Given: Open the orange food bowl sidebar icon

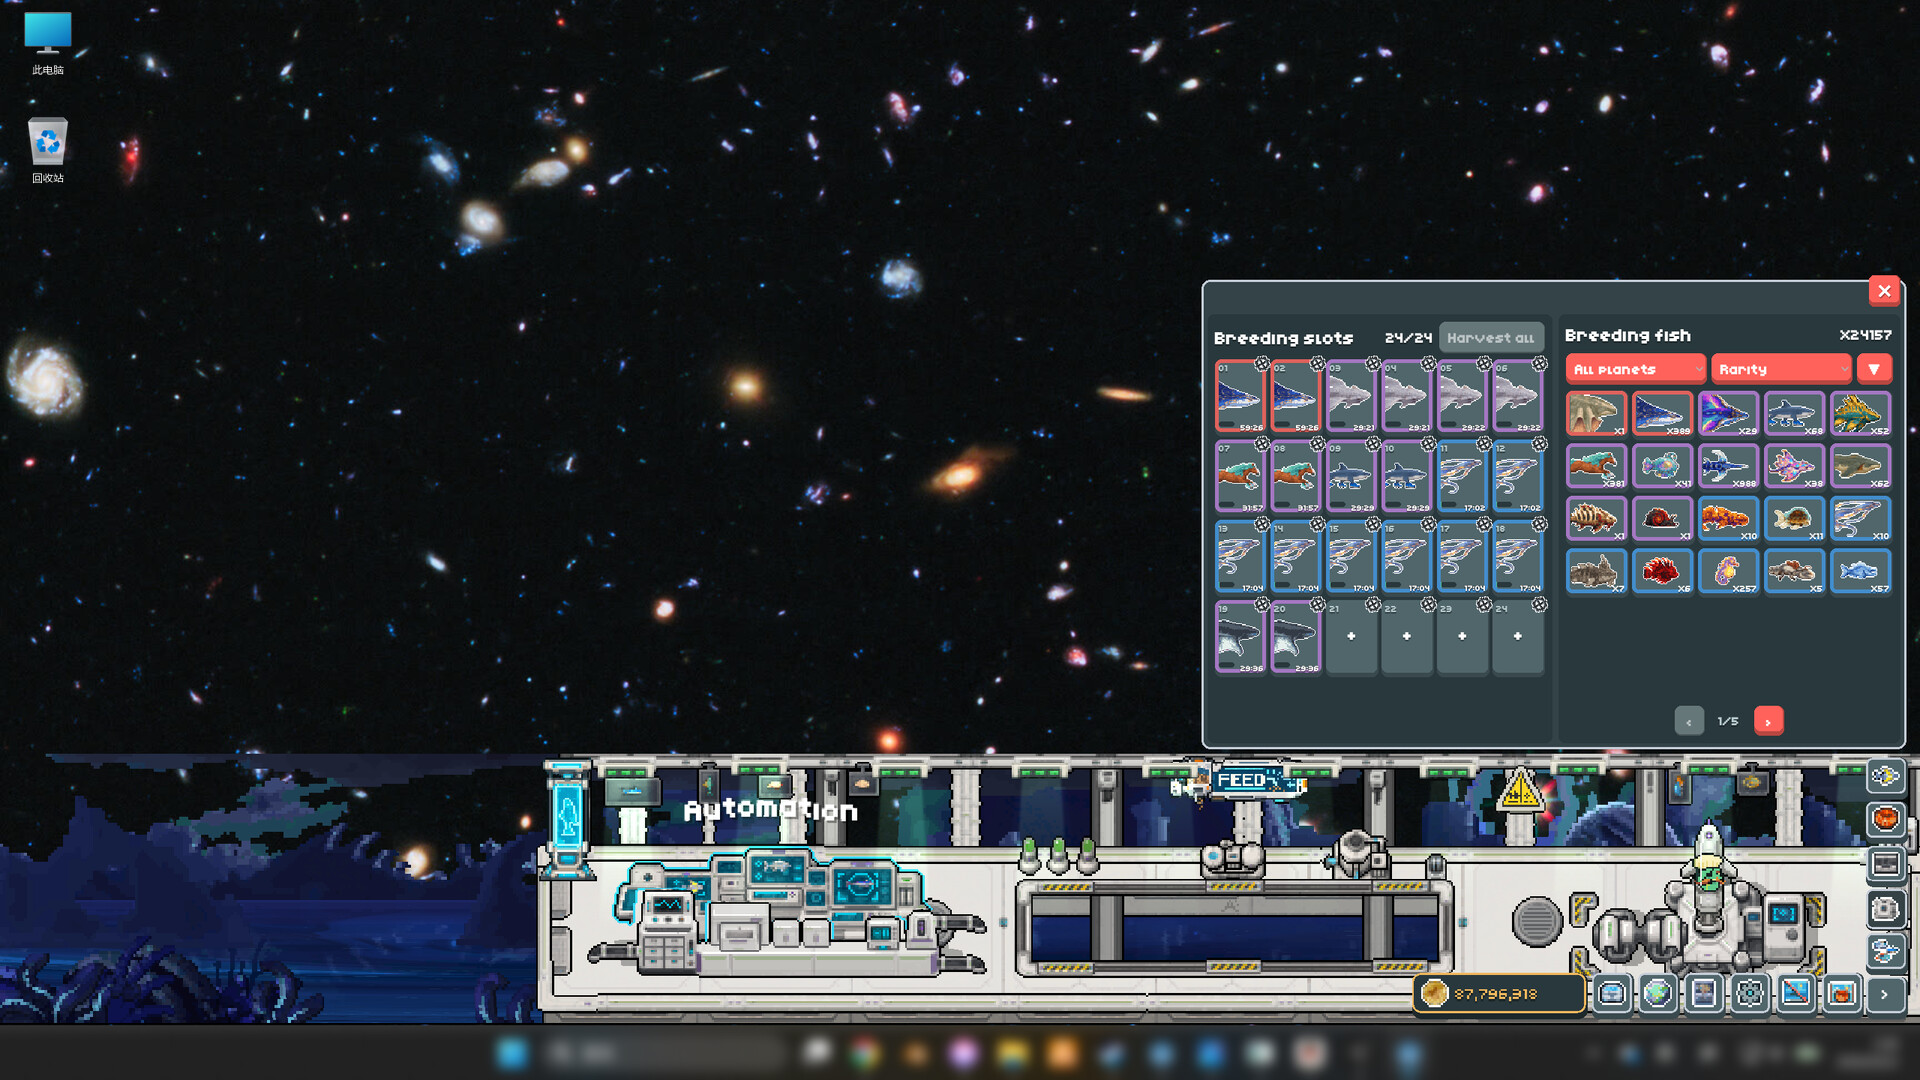Looking at the screenshot, I should click(x=1885, y=819).
